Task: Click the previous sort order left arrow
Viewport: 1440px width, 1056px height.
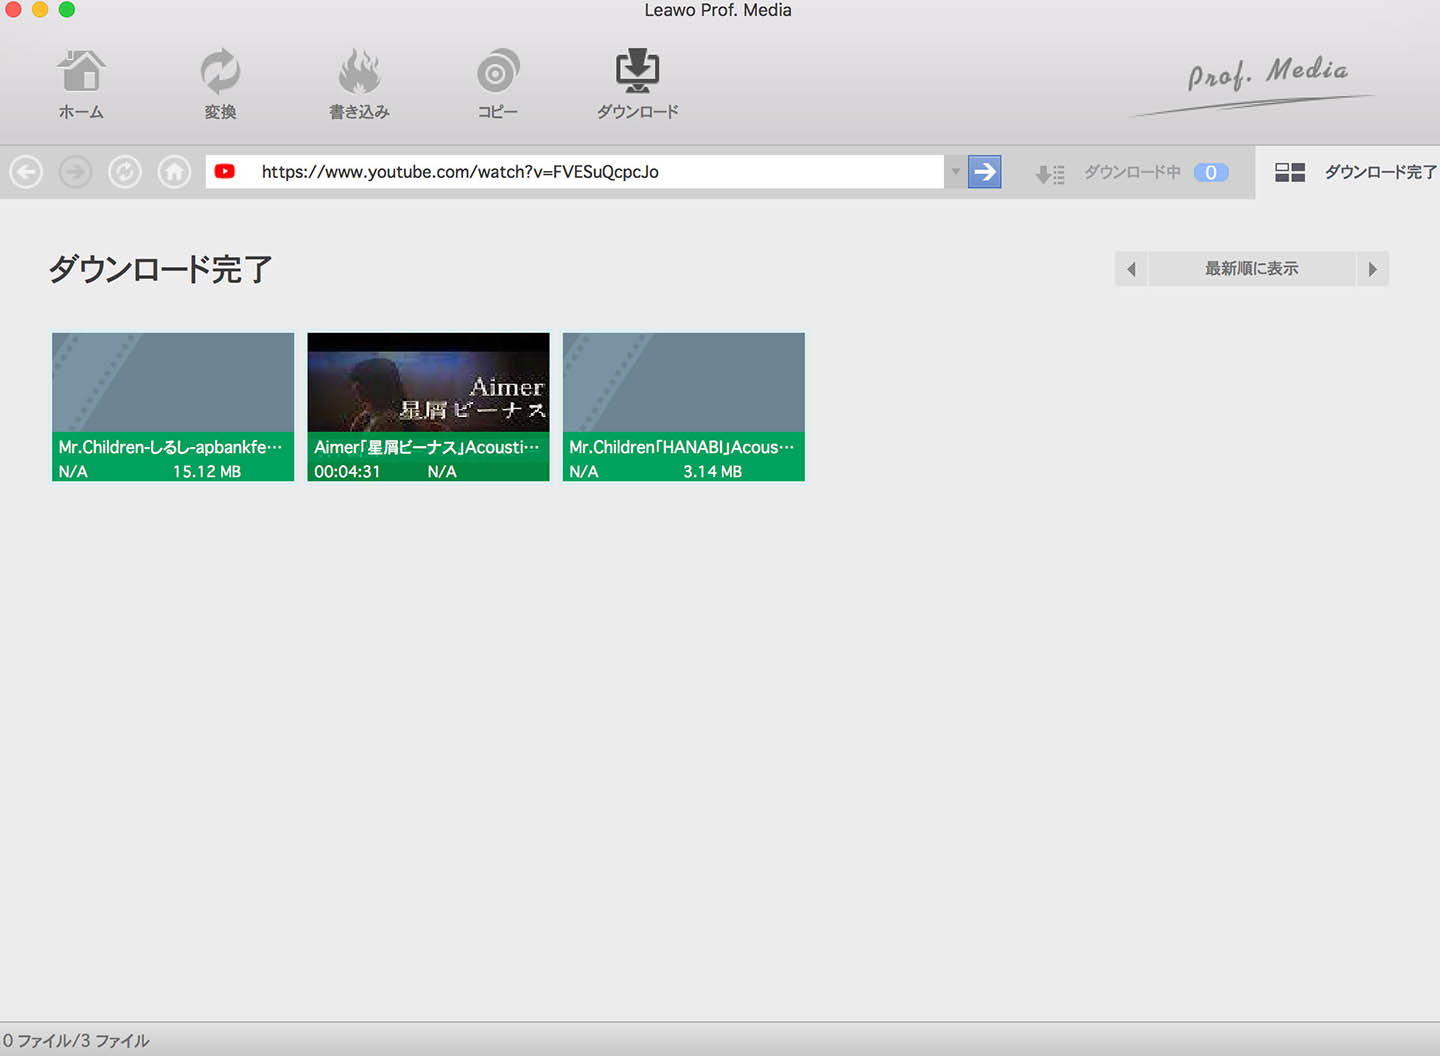Action: click(1131, 269)
